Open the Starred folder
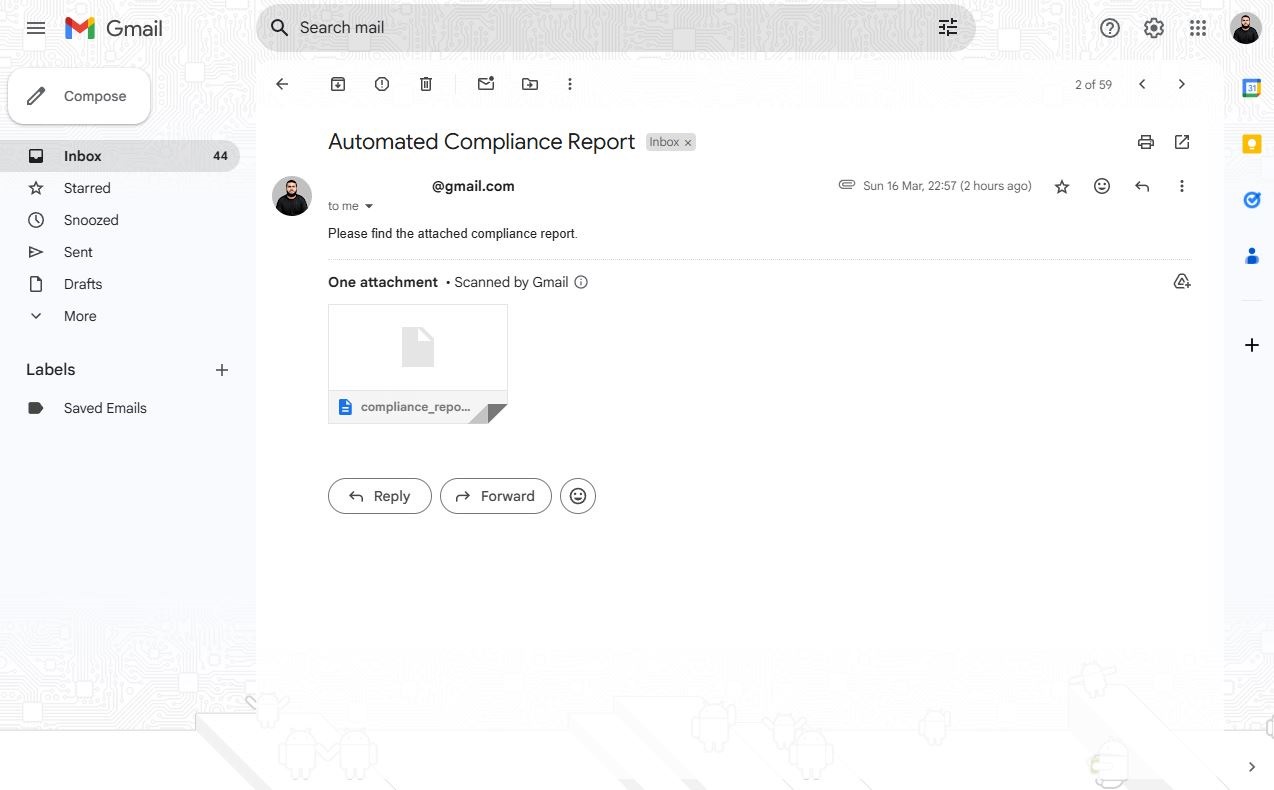 pyautogui.click(x=120, y=188)
